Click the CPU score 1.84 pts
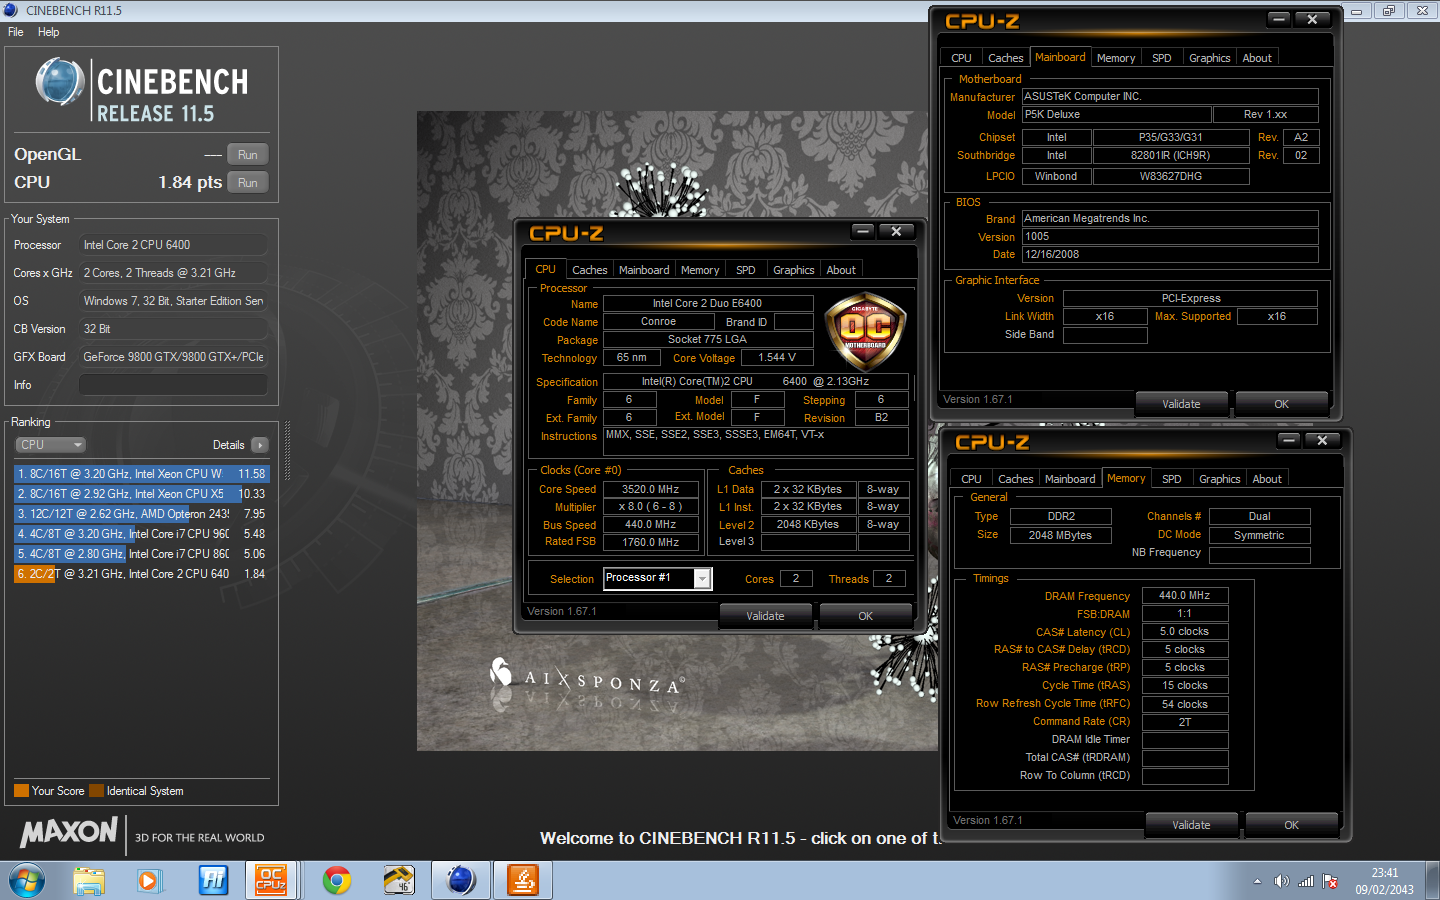Image resolution: width=1440 pixels, height=900 pixels. coord(190,182)
